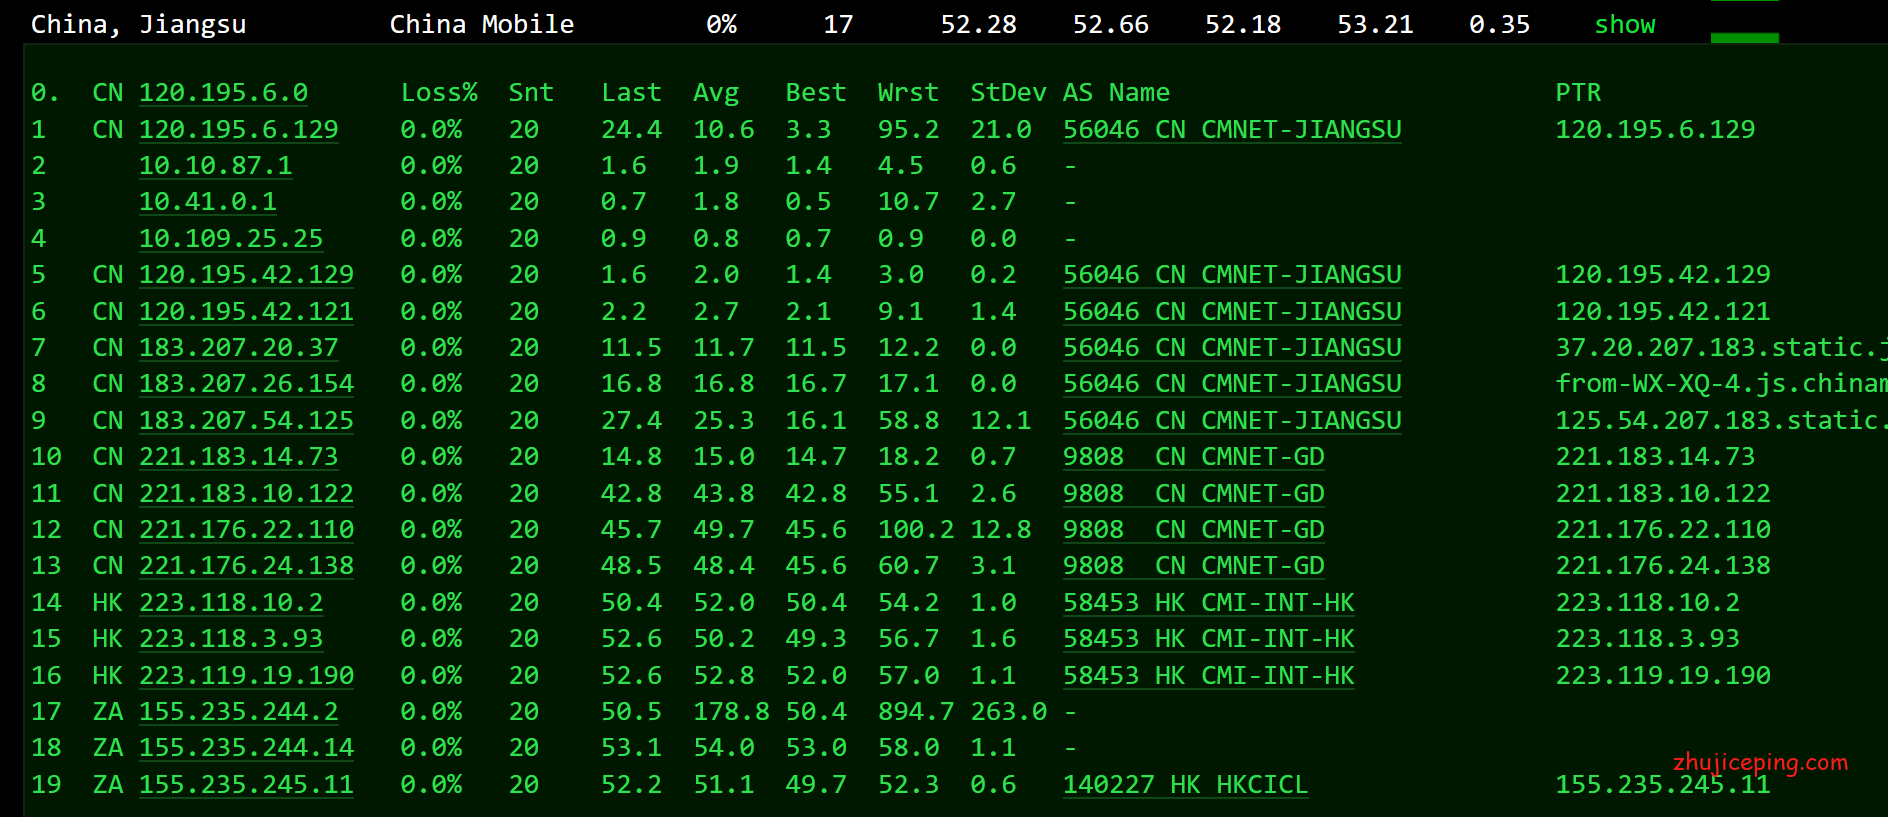This screenshot has height=817, width=1888.
Task: Select PTR text 'from-WX-XQ-4.js.chinam'
Action: click(1721, 384)
